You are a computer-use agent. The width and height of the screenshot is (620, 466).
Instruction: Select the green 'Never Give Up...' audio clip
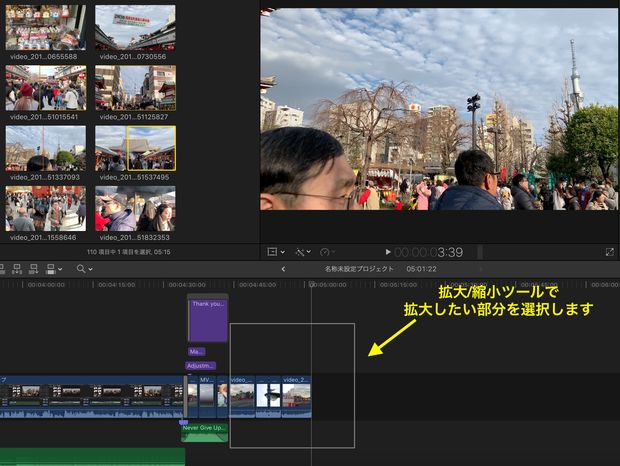click(204, 432)
